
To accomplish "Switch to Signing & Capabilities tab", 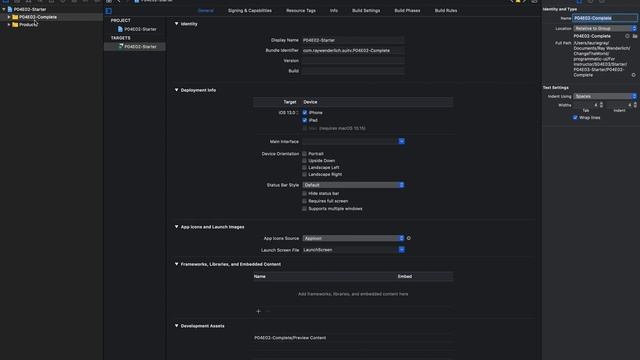I will click(250, 11).
